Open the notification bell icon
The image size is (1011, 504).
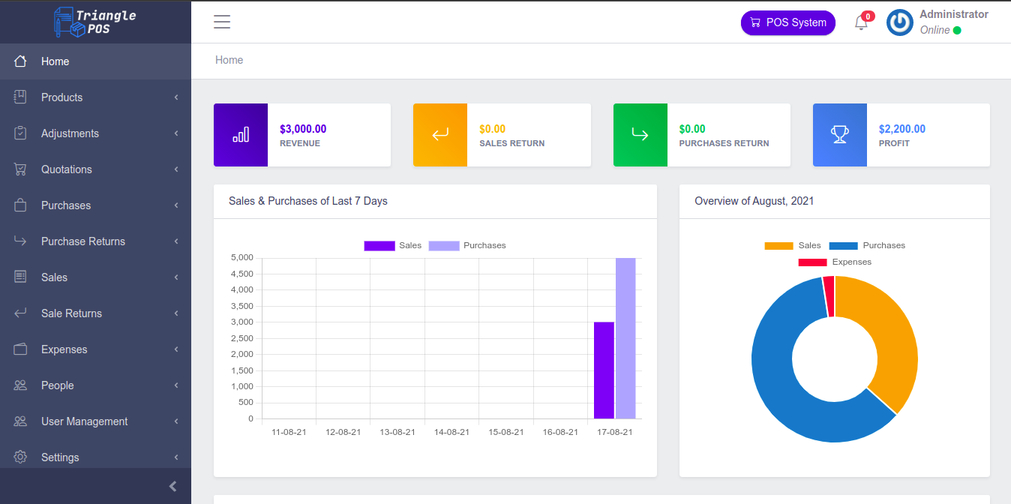pos(861,23)
